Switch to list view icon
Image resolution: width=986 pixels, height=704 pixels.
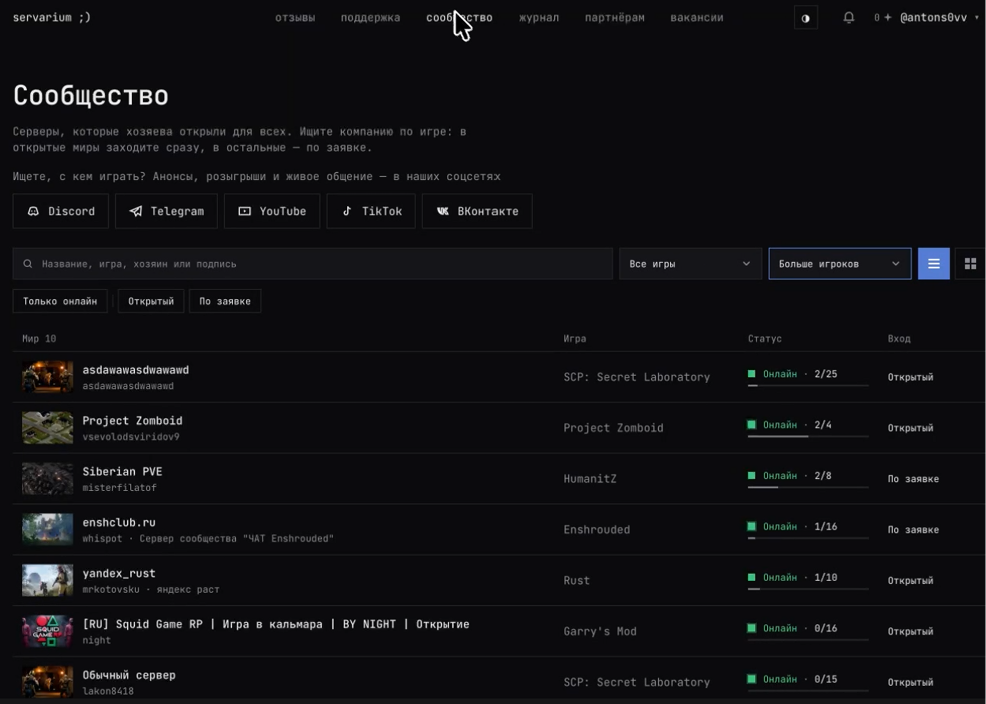point(933,264)
